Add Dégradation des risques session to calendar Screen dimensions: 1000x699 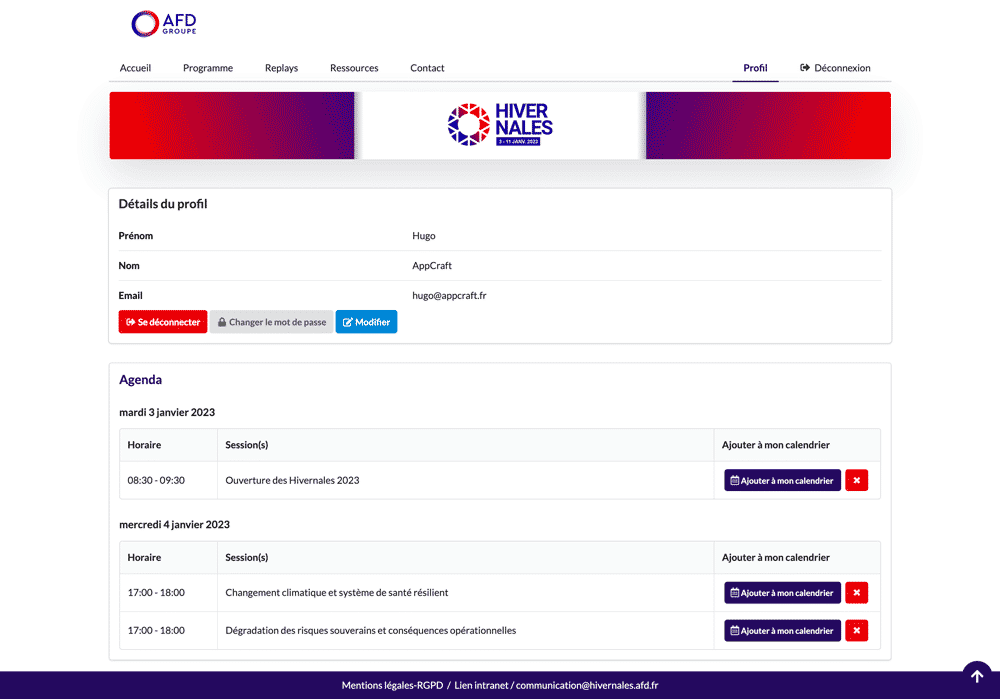782,631
